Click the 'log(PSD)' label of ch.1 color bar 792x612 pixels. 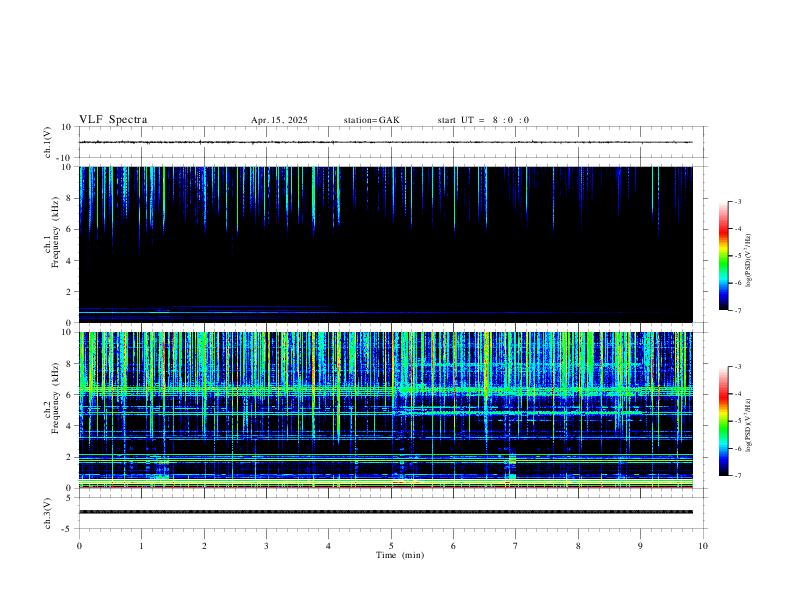tap(748, 261)
